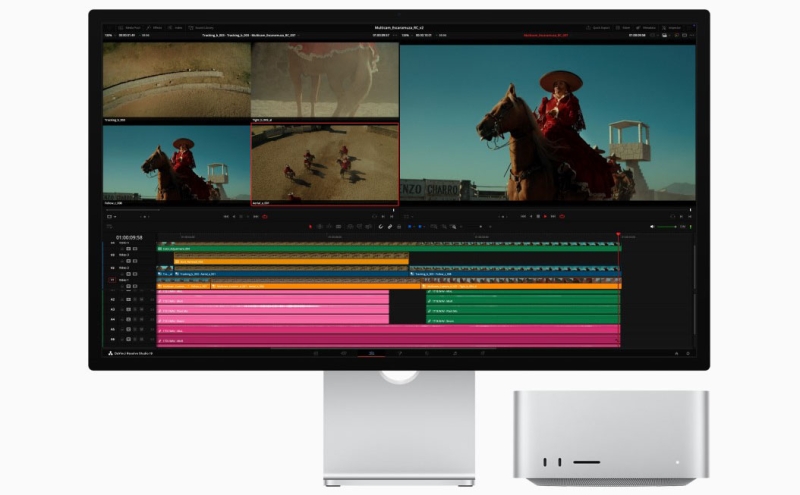The width and height of the screenshot is (800, 495).
Task: Play the source viewer clip
Action: pyautogui.click(x=248, y=216)
